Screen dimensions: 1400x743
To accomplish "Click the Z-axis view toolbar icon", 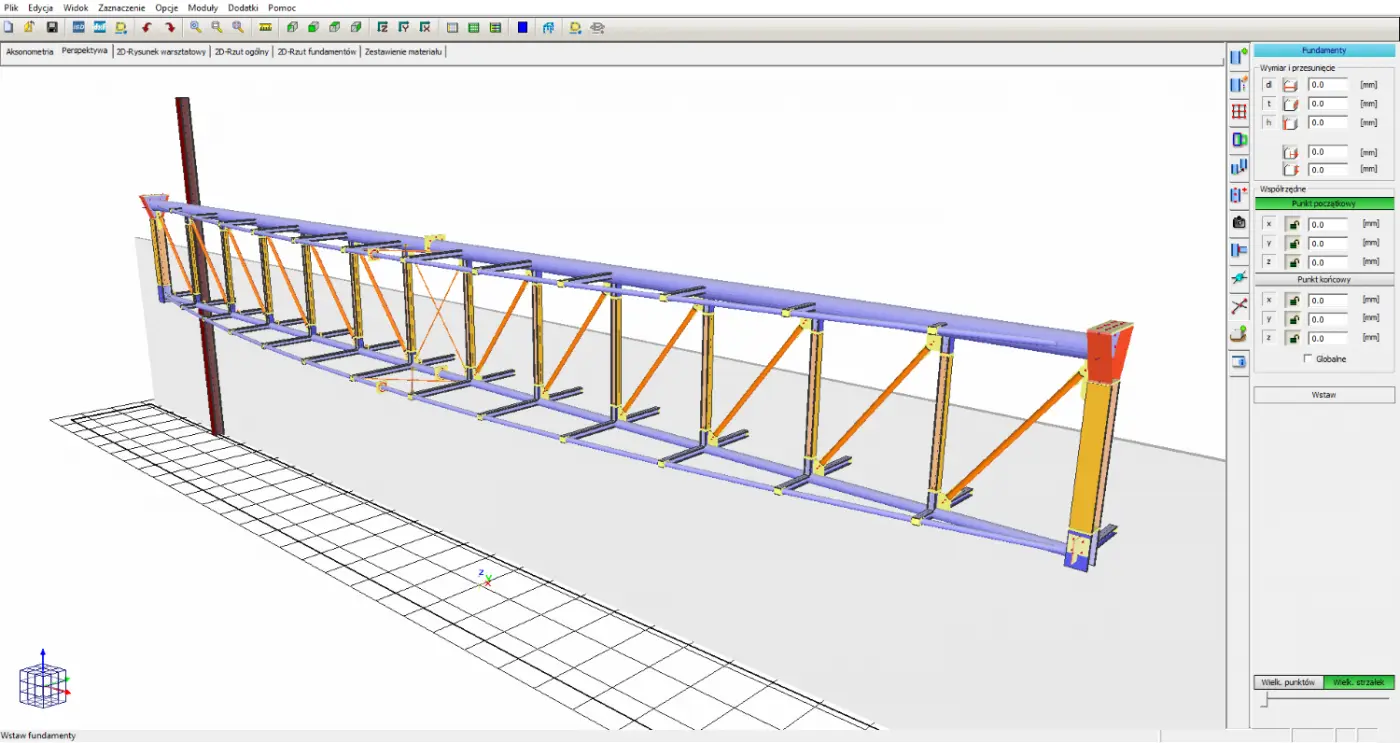I will pyautogui.click(x=383, y=27).
